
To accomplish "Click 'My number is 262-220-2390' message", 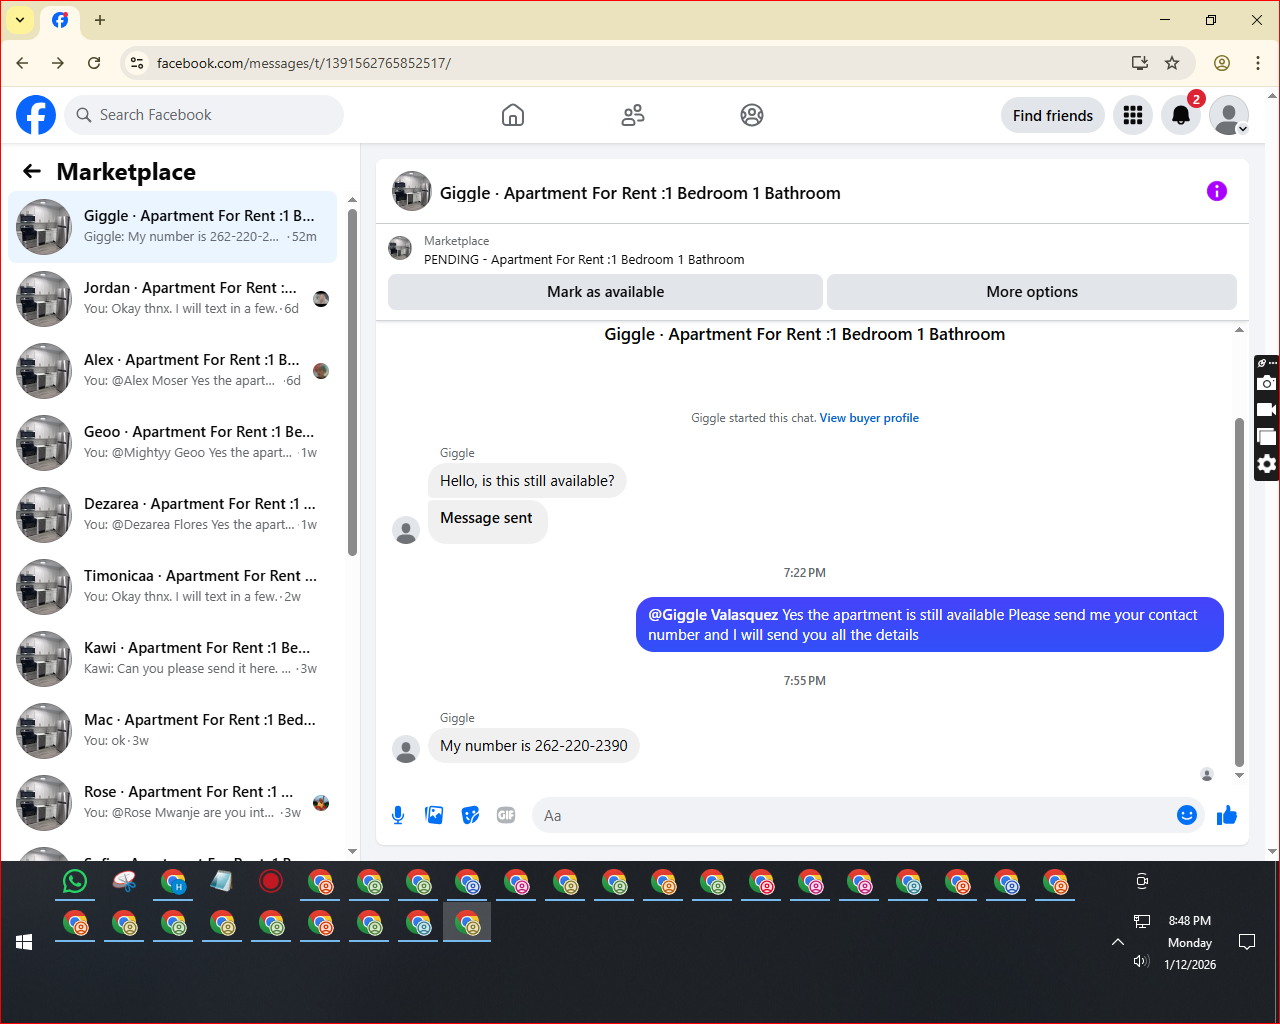I will pyautogui.click(x=534, y=746).
